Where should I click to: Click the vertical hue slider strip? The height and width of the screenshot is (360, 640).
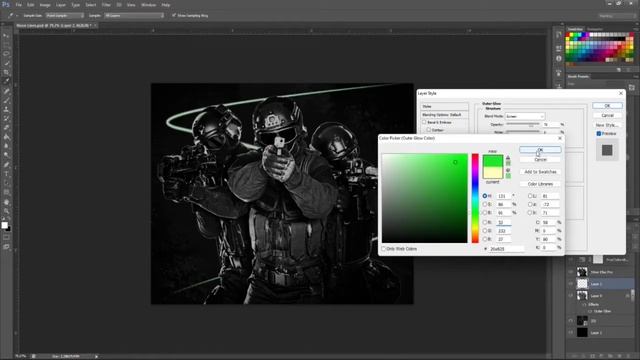tap(475, 198)
